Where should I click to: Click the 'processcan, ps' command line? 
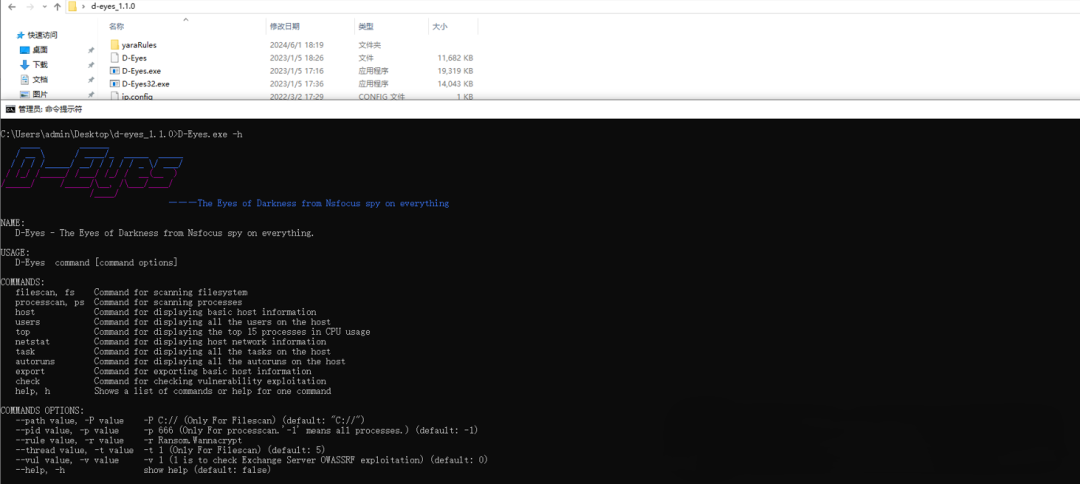coord(128,302)
